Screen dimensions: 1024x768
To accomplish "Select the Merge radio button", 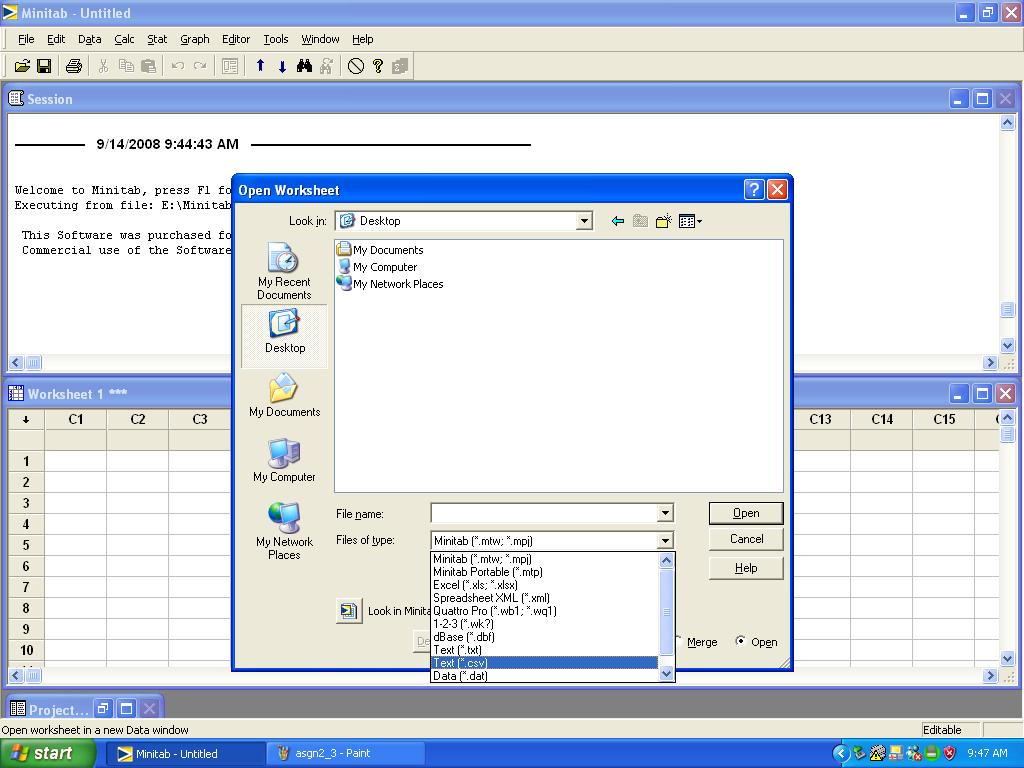I will [680, 642].
